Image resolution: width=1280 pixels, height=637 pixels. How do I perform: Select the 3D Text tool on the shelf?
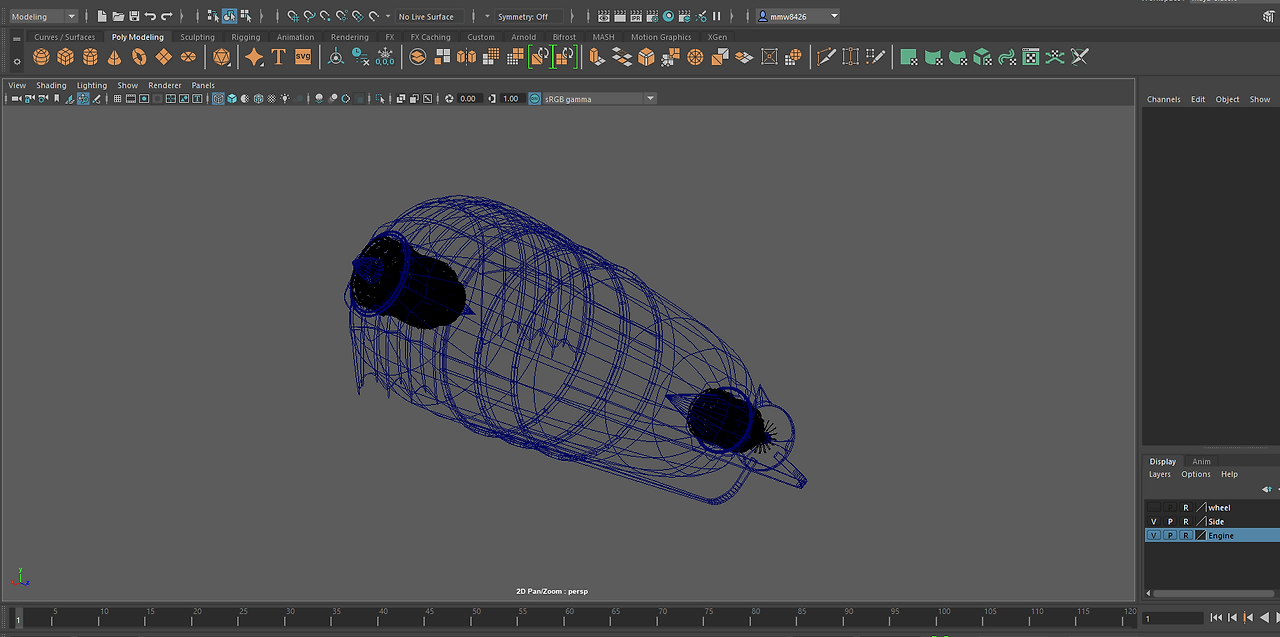pos(278,57)
